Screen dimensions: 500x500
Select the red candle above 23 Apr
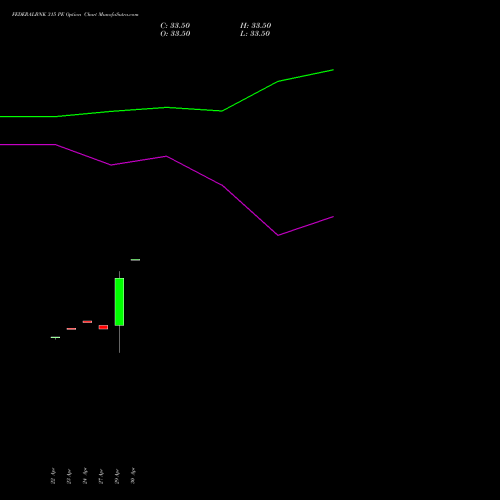71,329
